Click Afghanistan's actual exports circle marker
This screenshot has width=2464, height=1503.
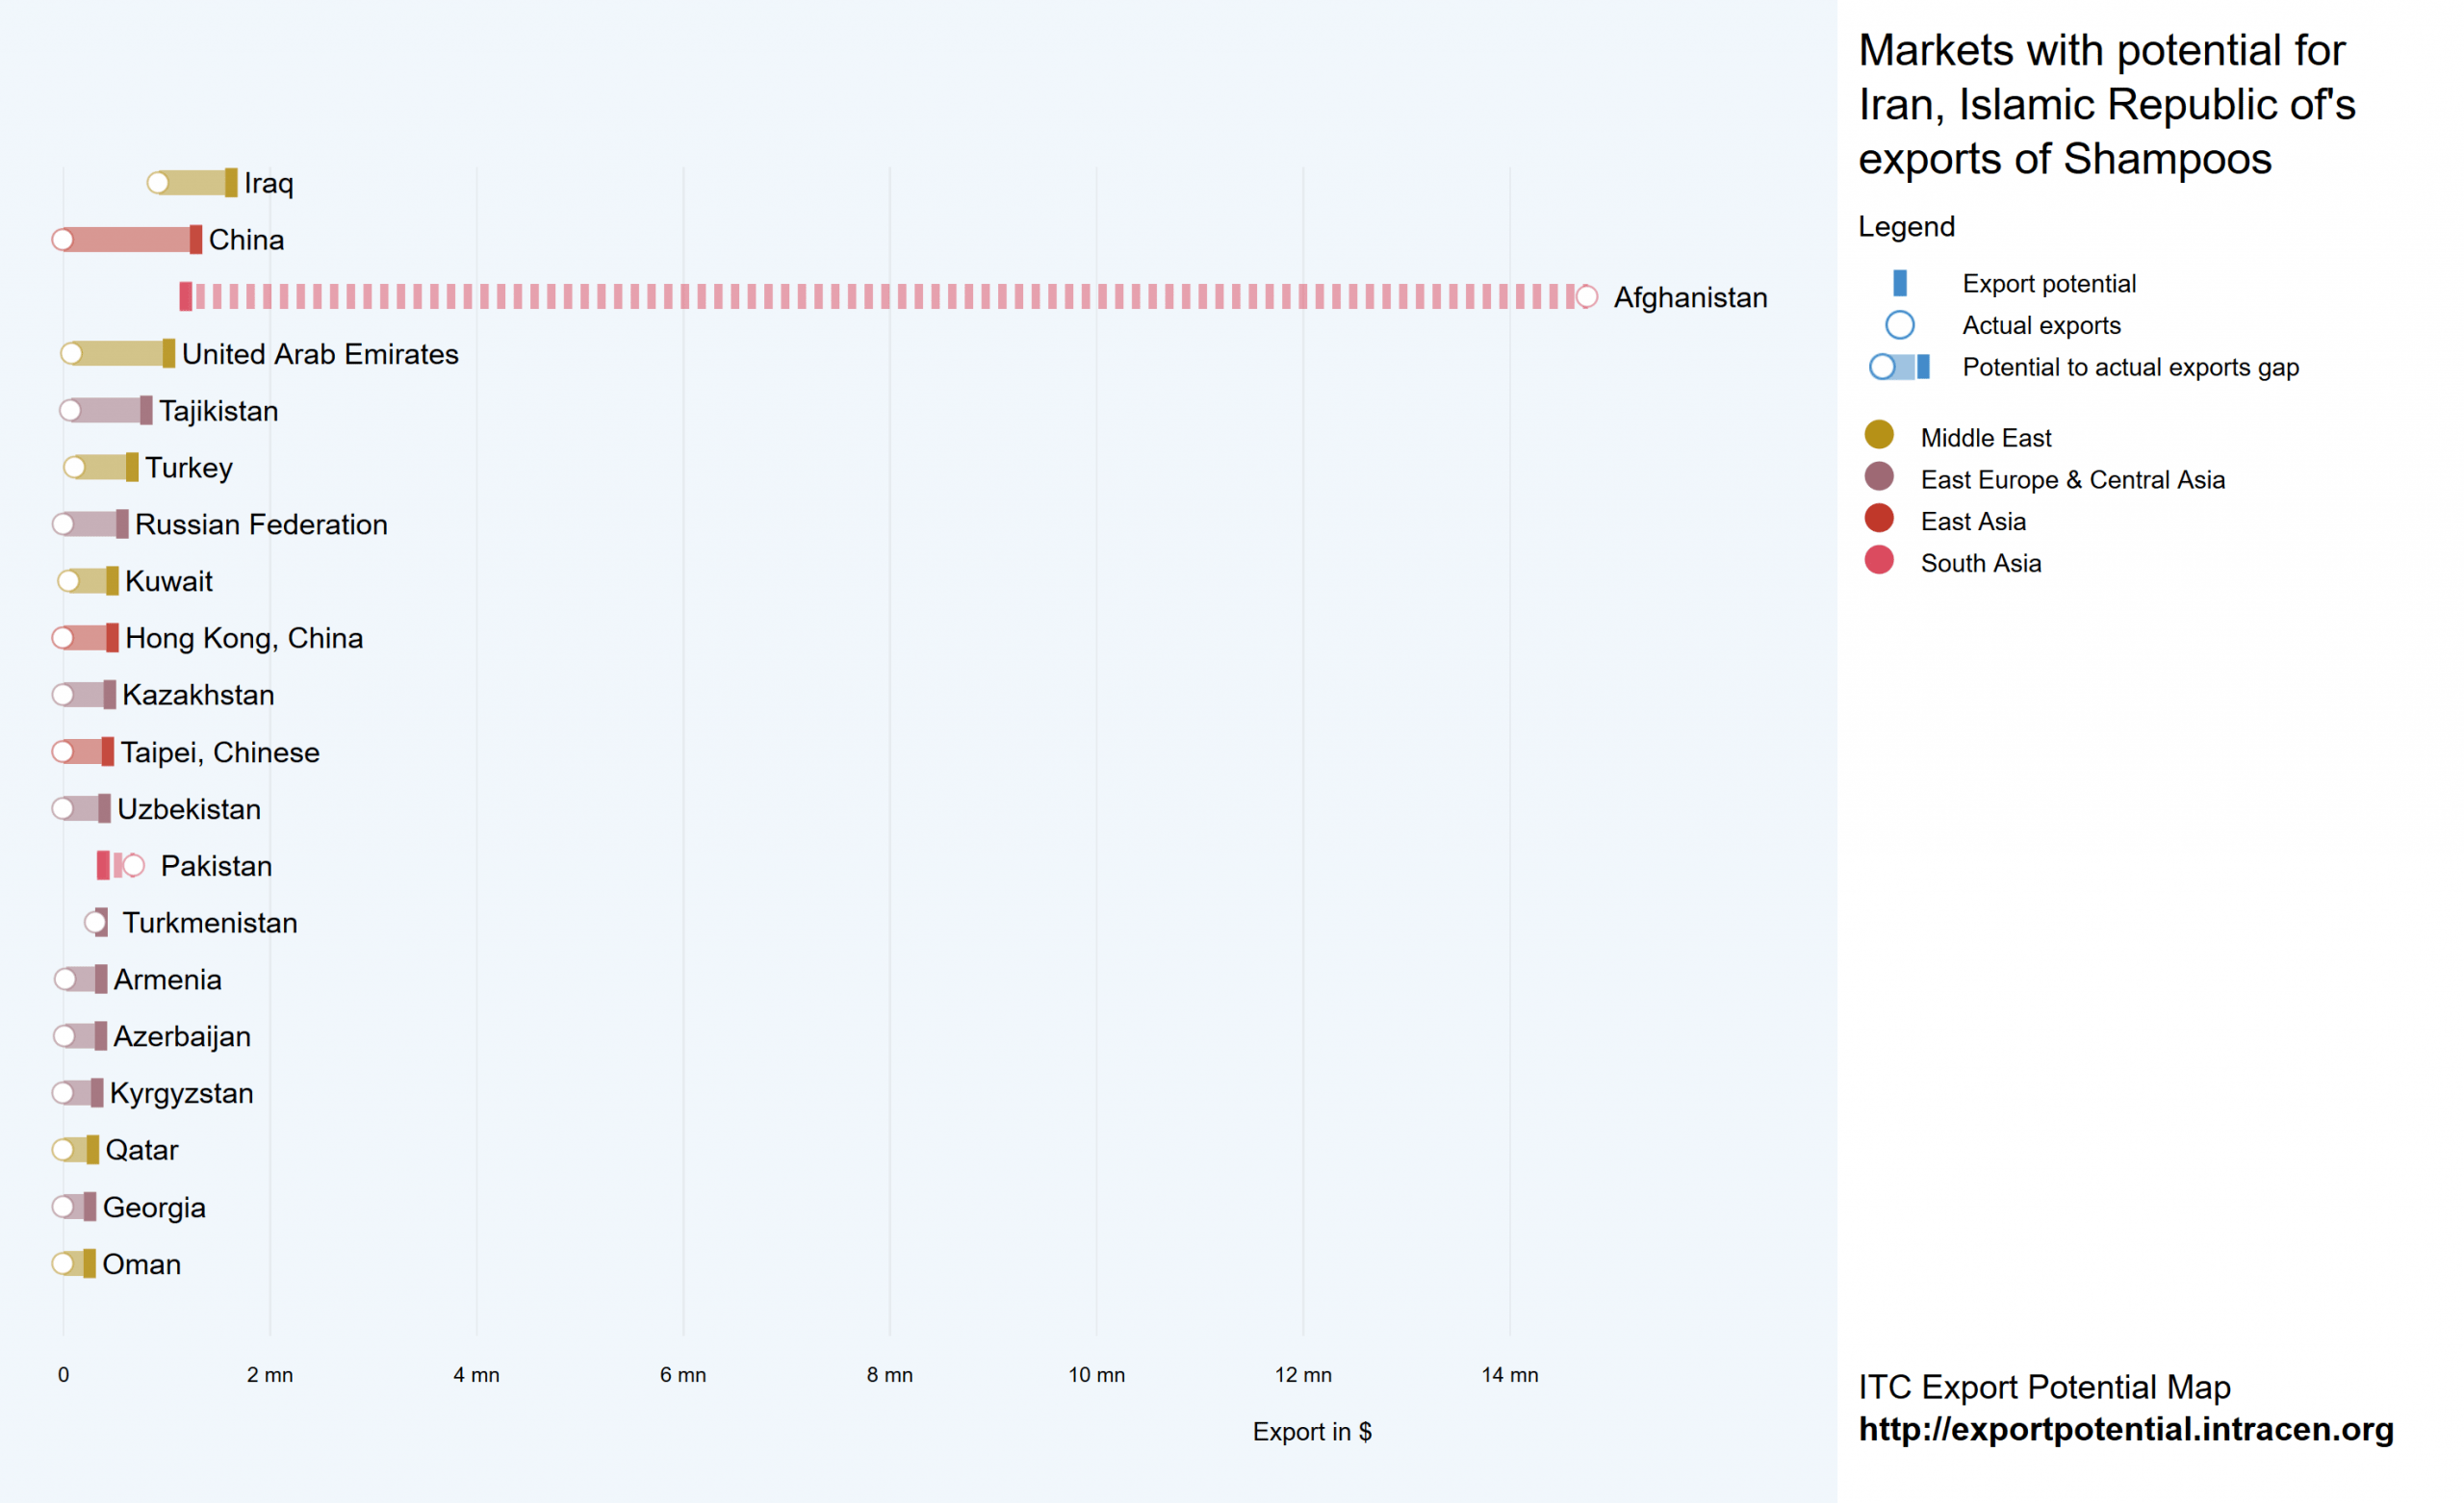click(1586, 297)
